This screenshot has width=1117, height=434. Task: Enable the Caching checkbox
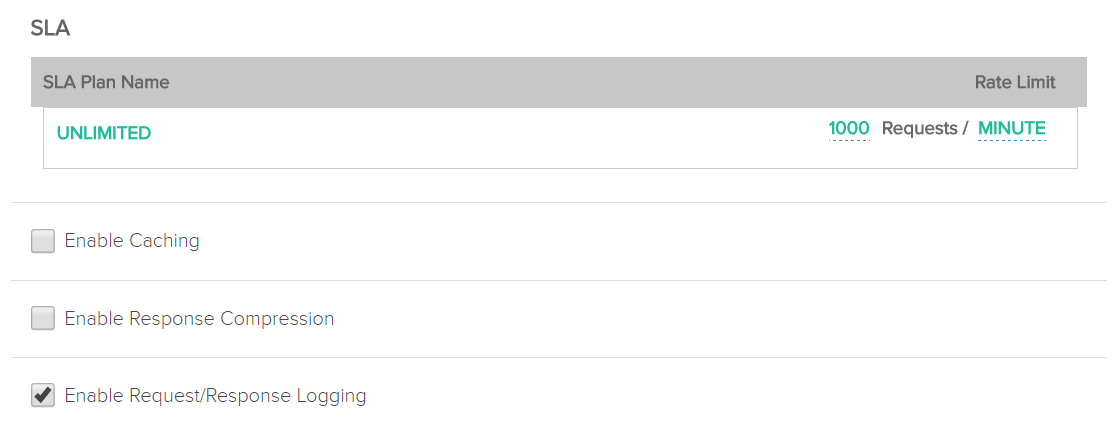point(43,241)
